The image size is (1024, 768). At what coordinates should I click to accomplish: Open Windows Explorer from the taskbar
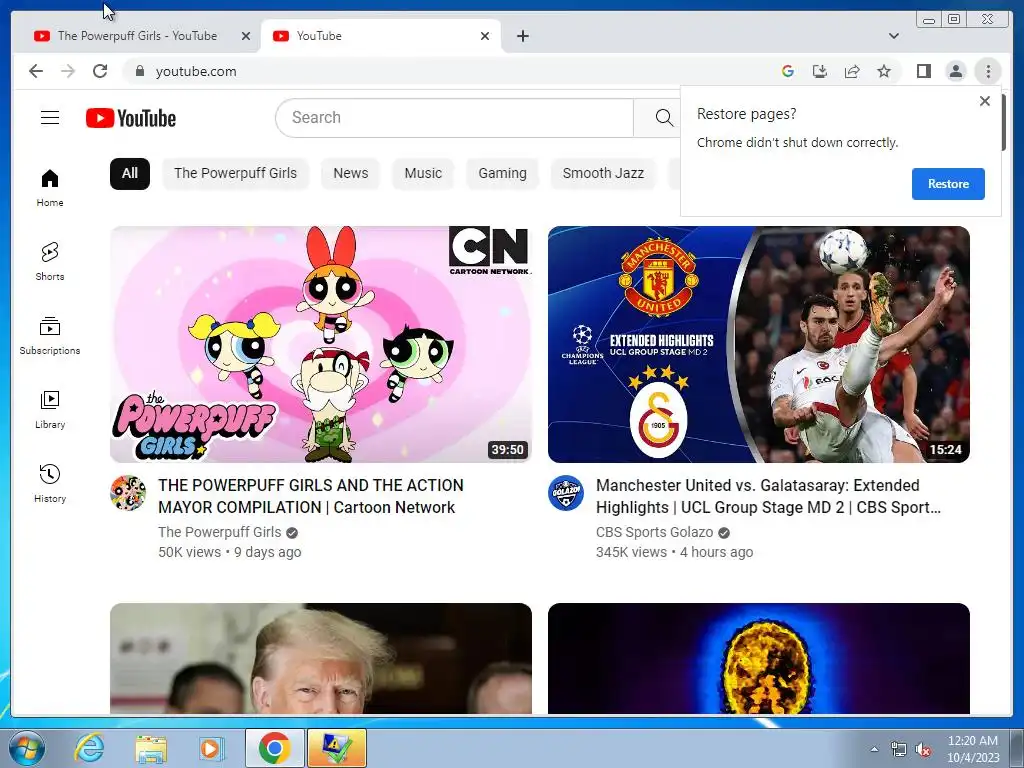pos(151,748)
